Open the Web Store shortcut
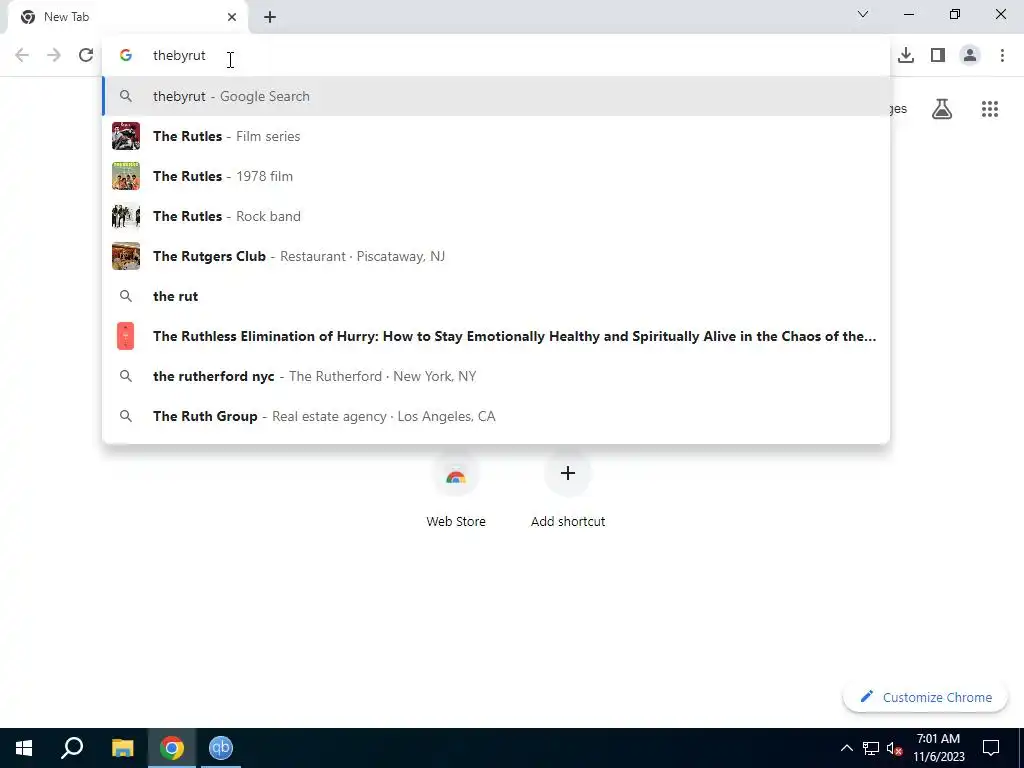Viewport: 1024px width, 768px height. coord(456,491)
